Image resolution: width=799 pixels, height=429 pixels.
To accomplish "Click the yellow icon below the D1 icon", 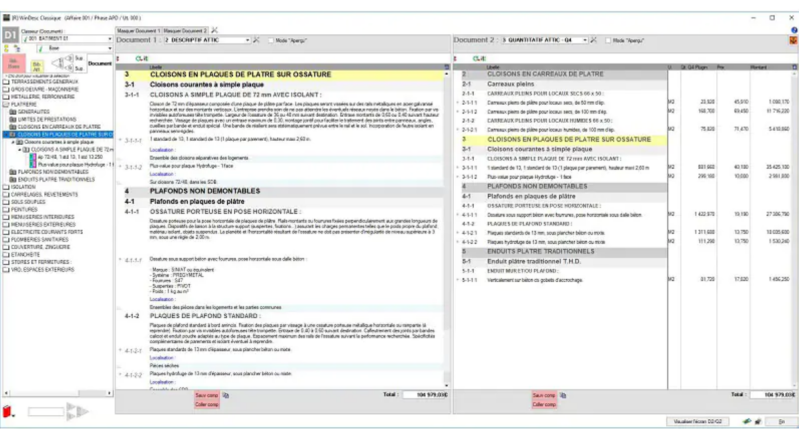I will point(6,48).
